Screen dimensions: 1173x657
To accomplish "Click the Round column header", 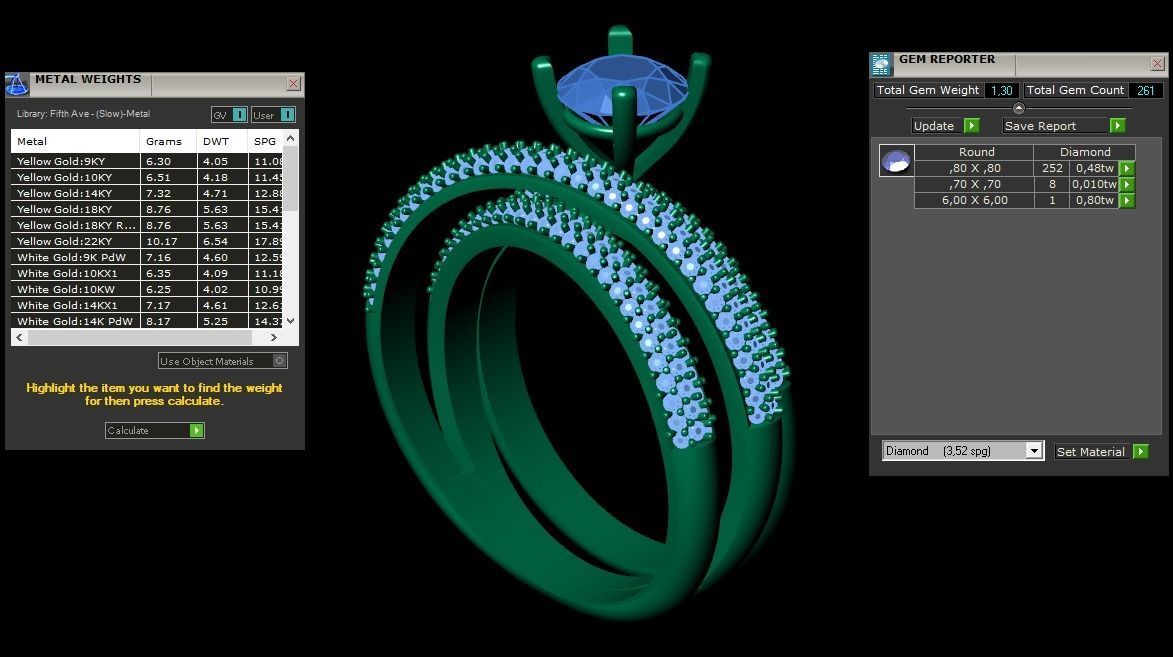I will pyautogui.click(x=976, y=152).
